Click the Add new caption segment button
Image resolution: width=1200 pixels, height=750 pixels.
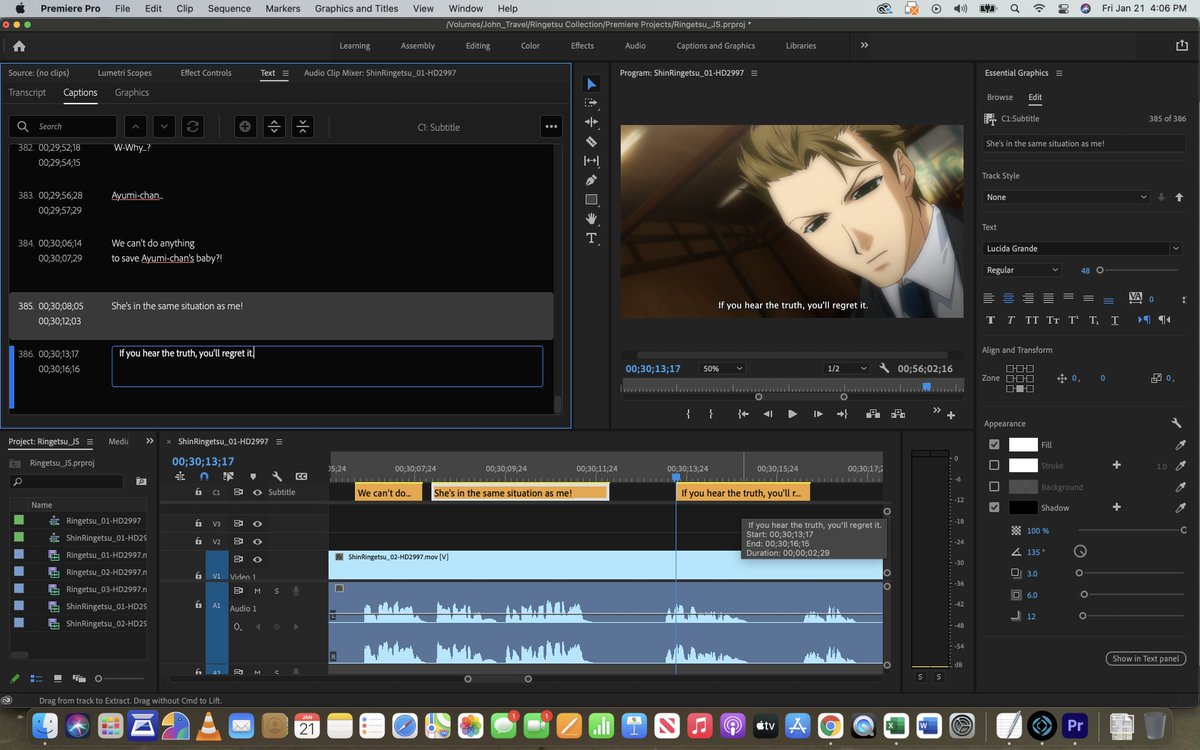tap(245, 127)
